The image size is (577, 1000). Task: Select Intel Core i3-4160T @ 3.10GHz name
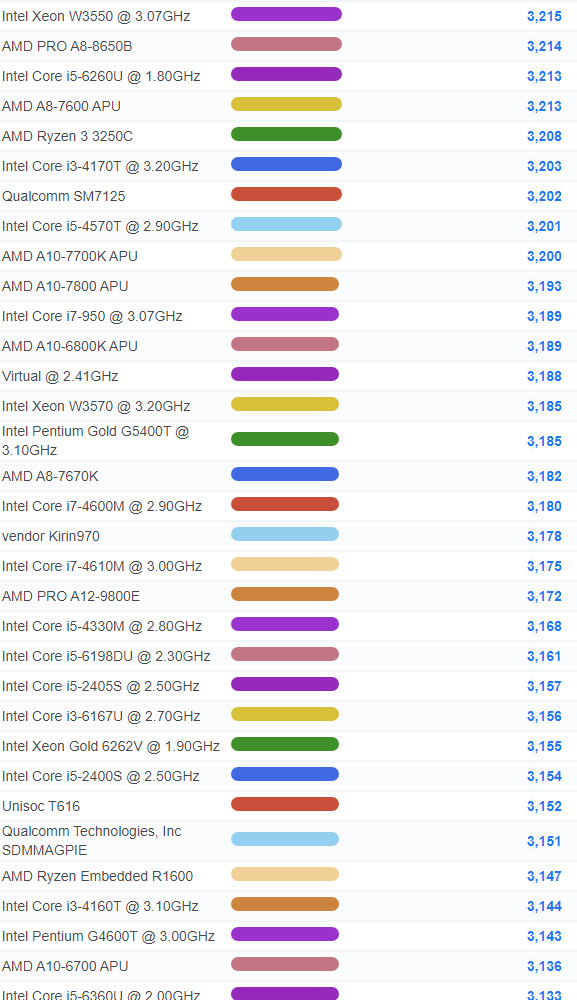100,906
